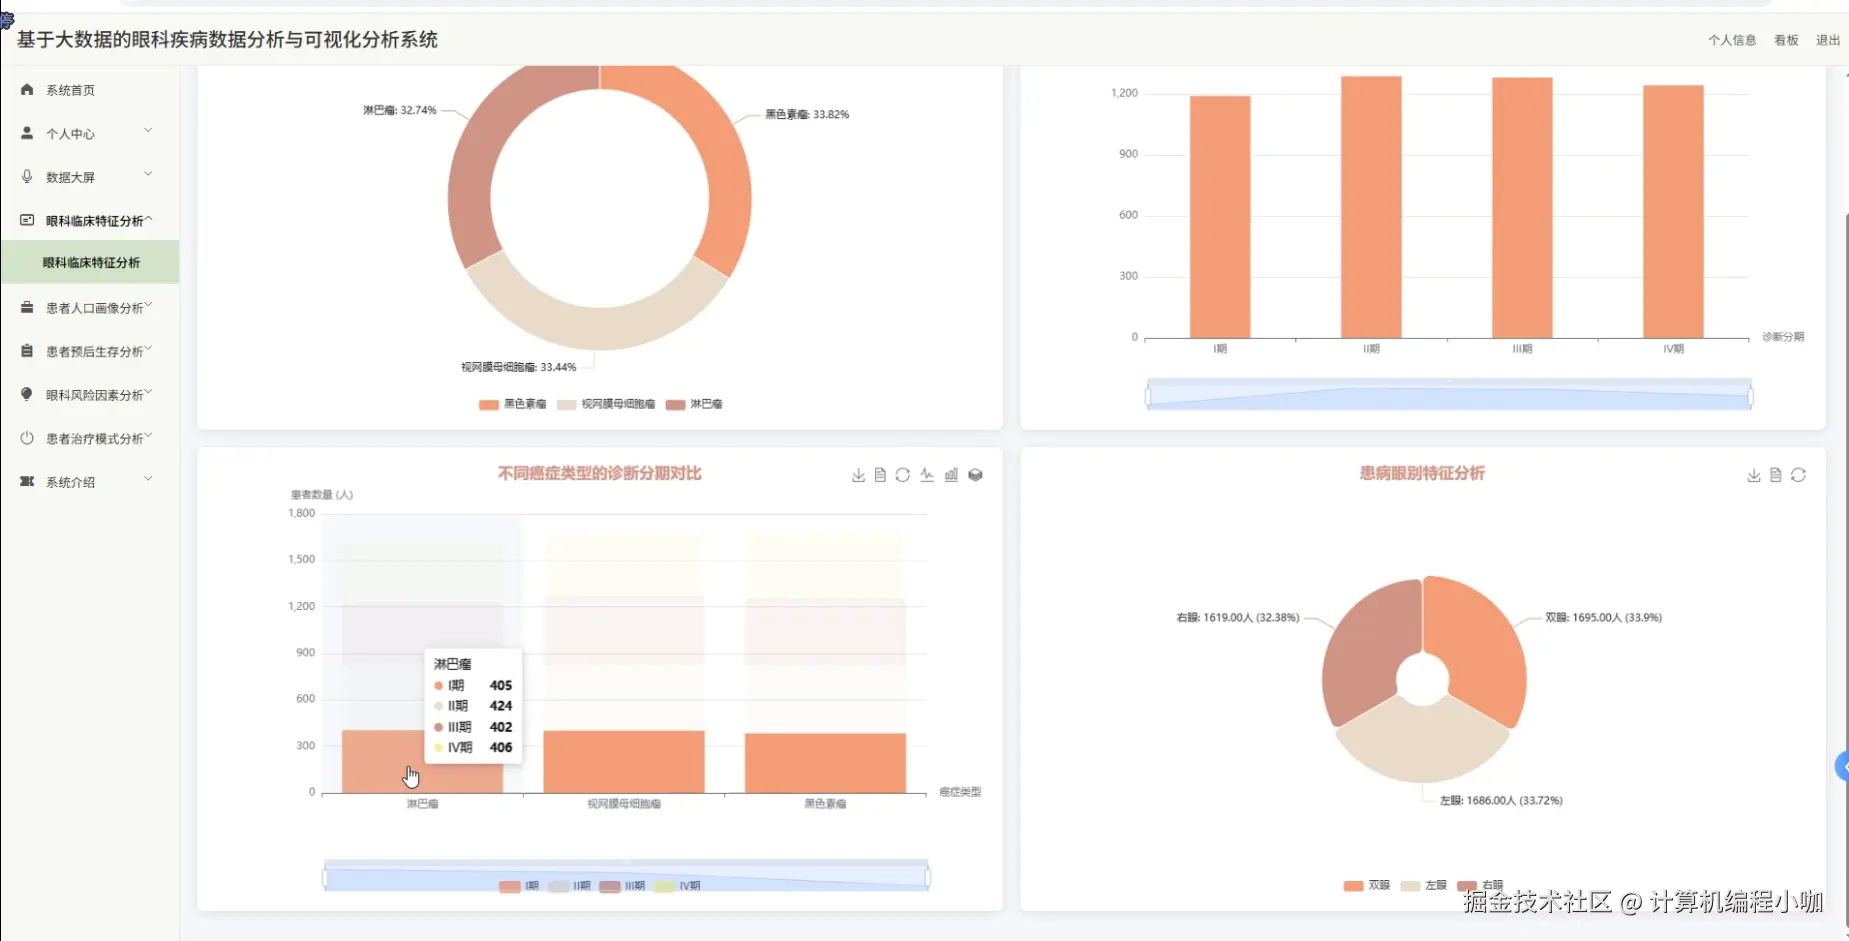Select the 眼科临床特征分析 submenu item
This screenshot has height=941, width=1849.
click(90, 262)
